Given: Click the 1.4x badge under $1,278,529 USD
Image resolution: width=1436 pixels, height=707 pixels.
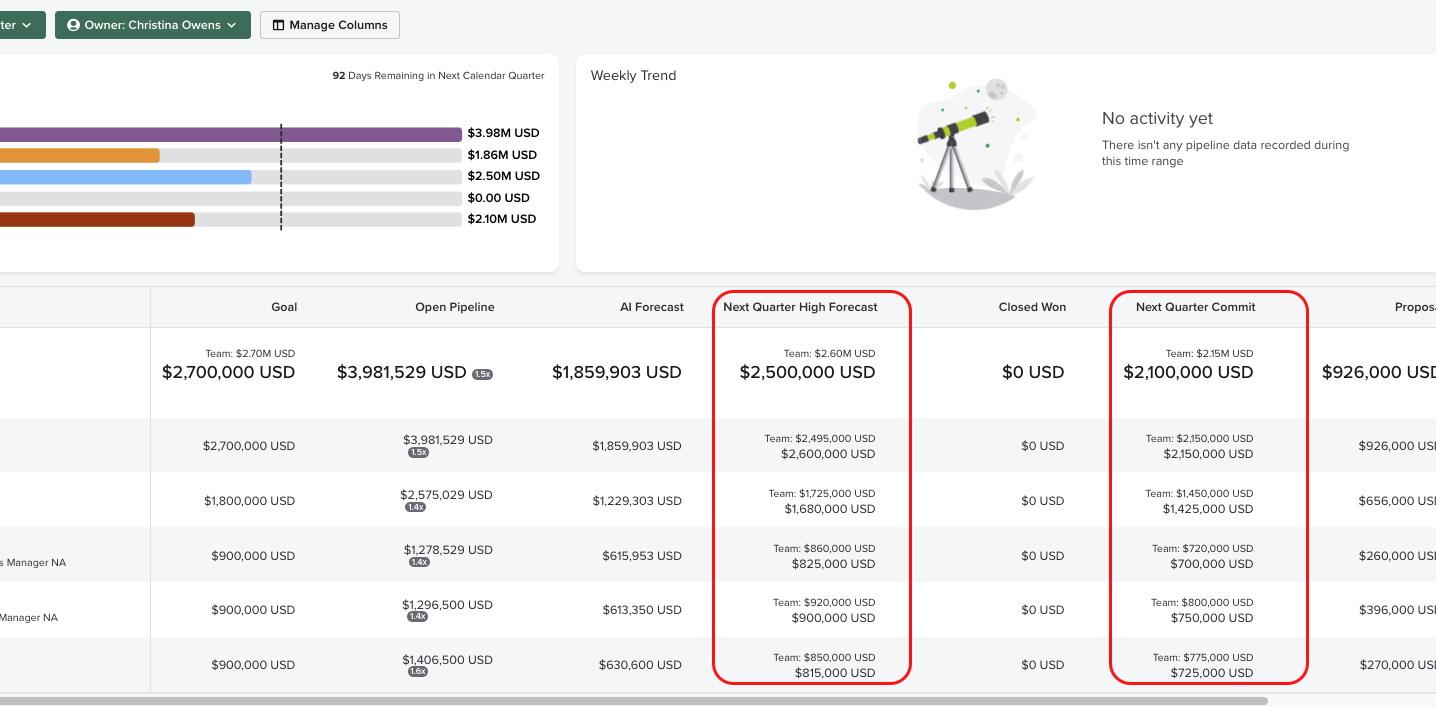Looking at the screenshot, I should click(x=418, y=562).
